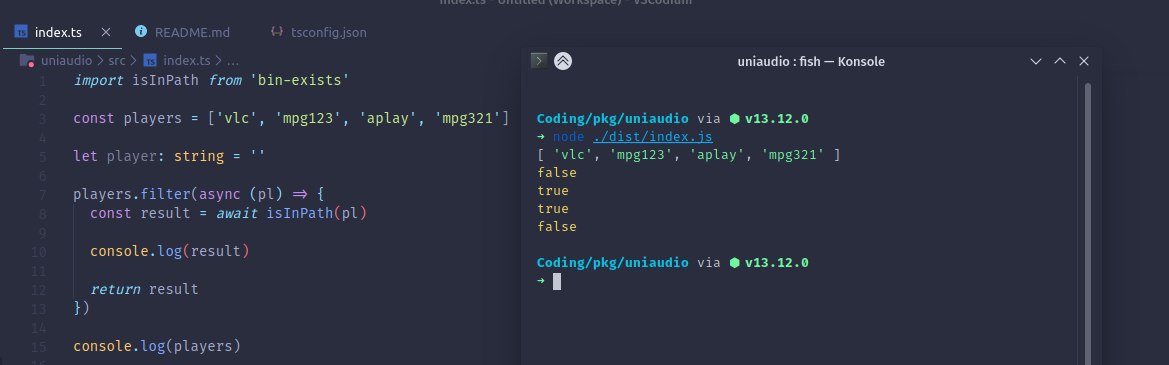Click the top Coding/pkg/uniaudio prompt path
1169x365 pixels.
coord(613,119)
